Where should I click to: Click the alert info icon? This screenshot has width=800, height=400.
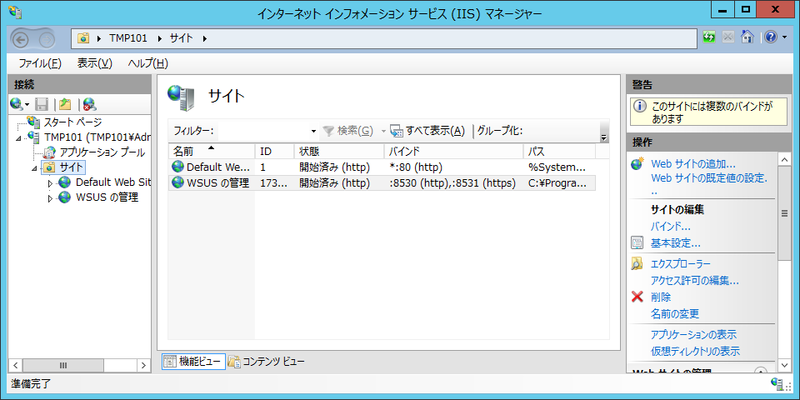coord(638,107)
